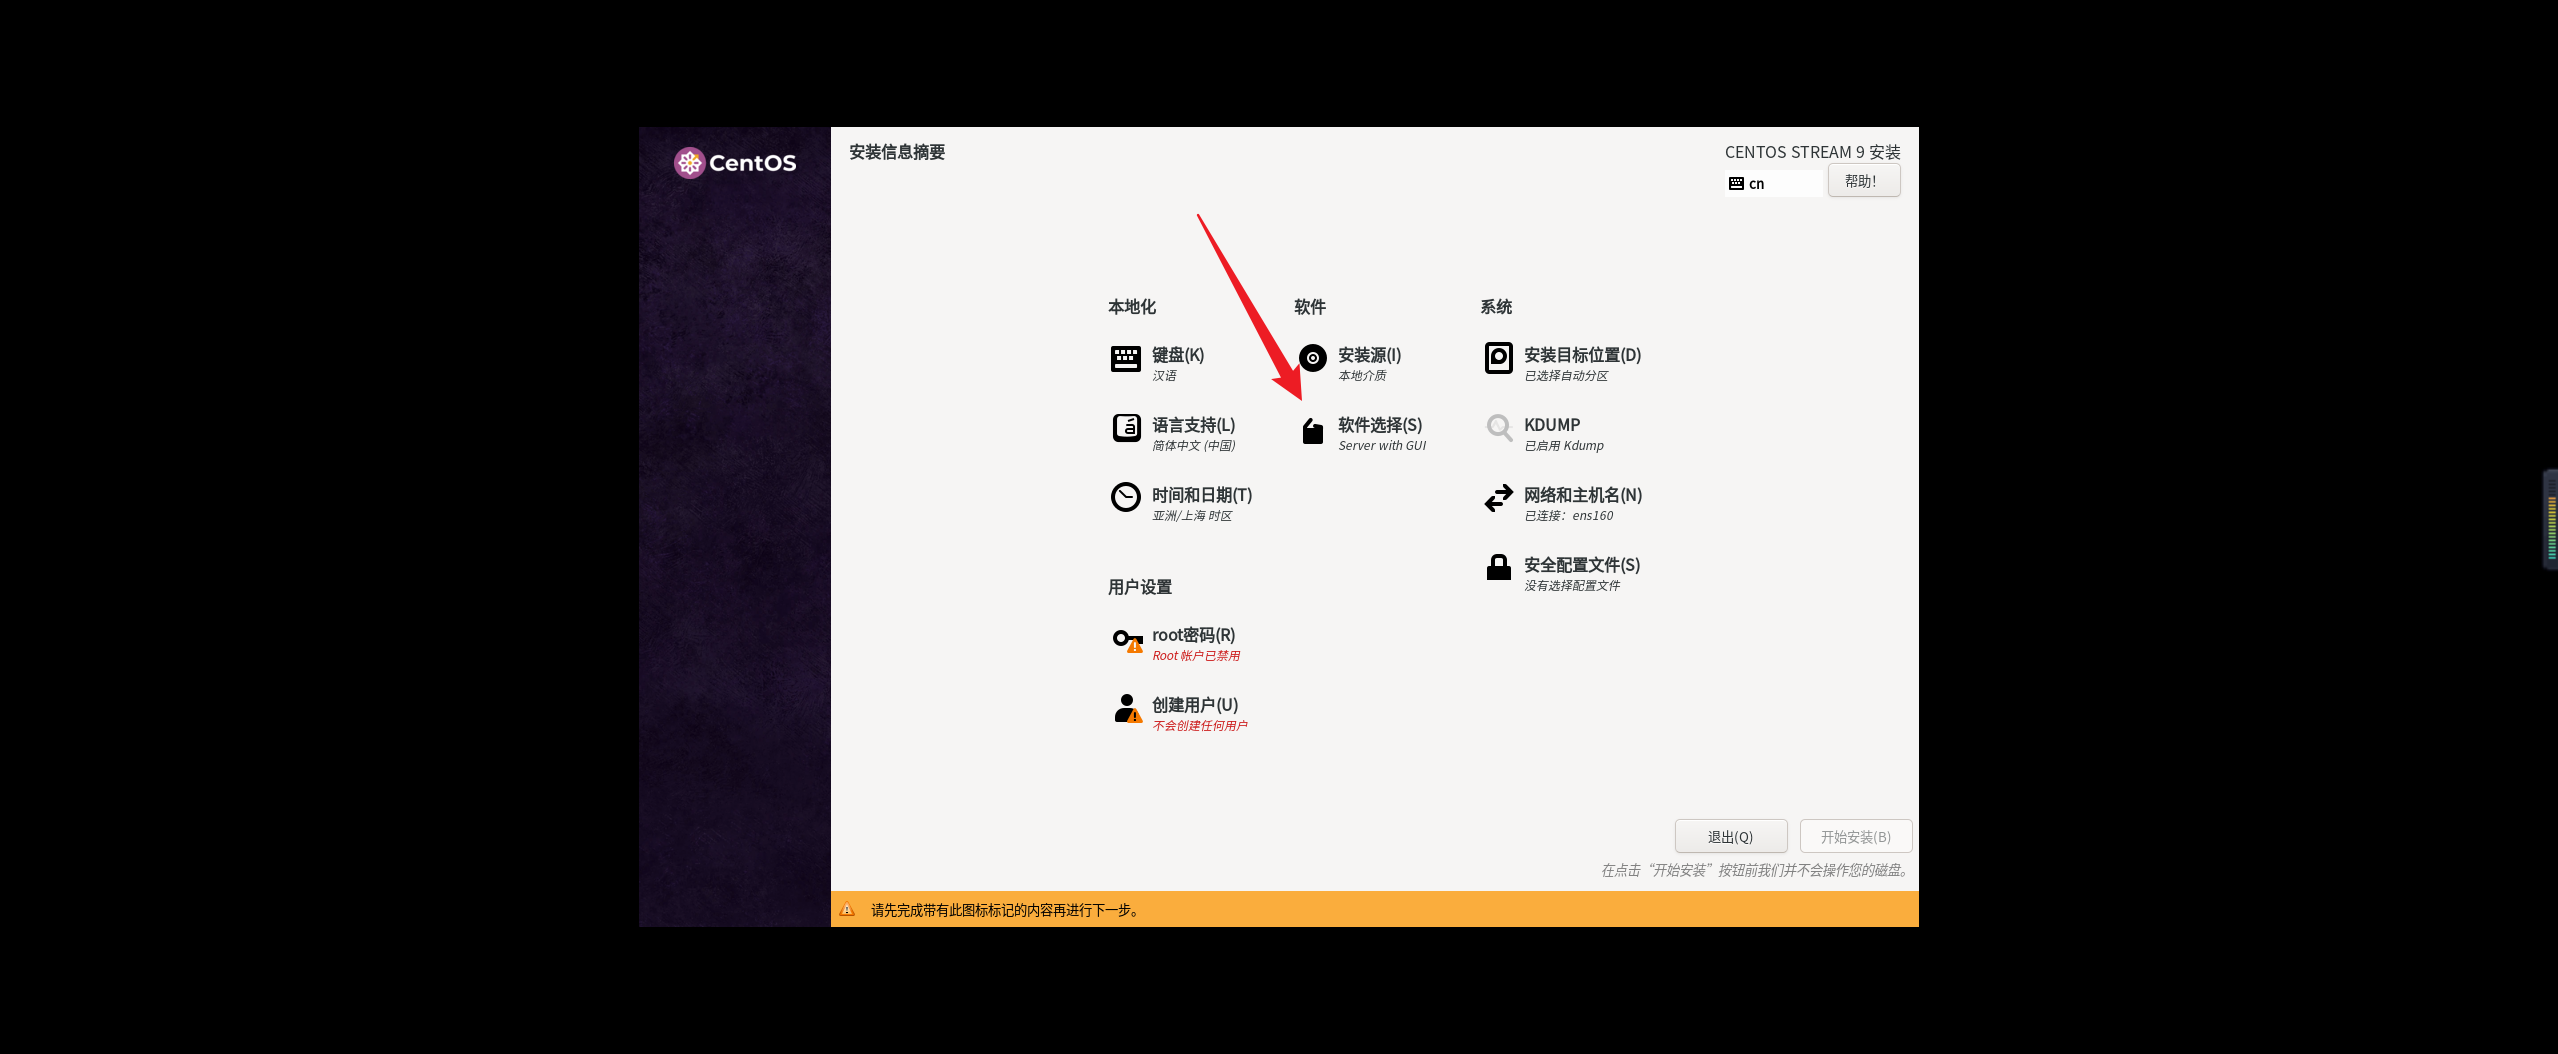Open 安全配置文件(S) security profile
Image resolution: width=2558 pixels, height=1054 pixels.
pyautogui.click(x=1582, y=565)
